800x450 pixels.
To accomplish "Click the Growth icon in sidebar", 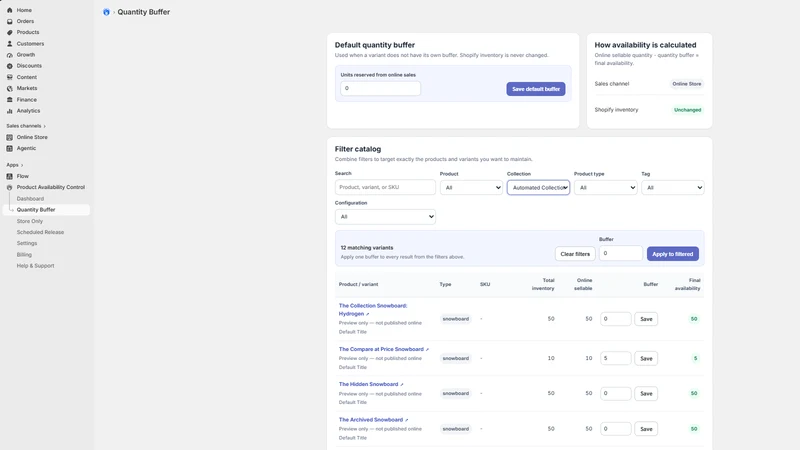I will click(10, 55).
